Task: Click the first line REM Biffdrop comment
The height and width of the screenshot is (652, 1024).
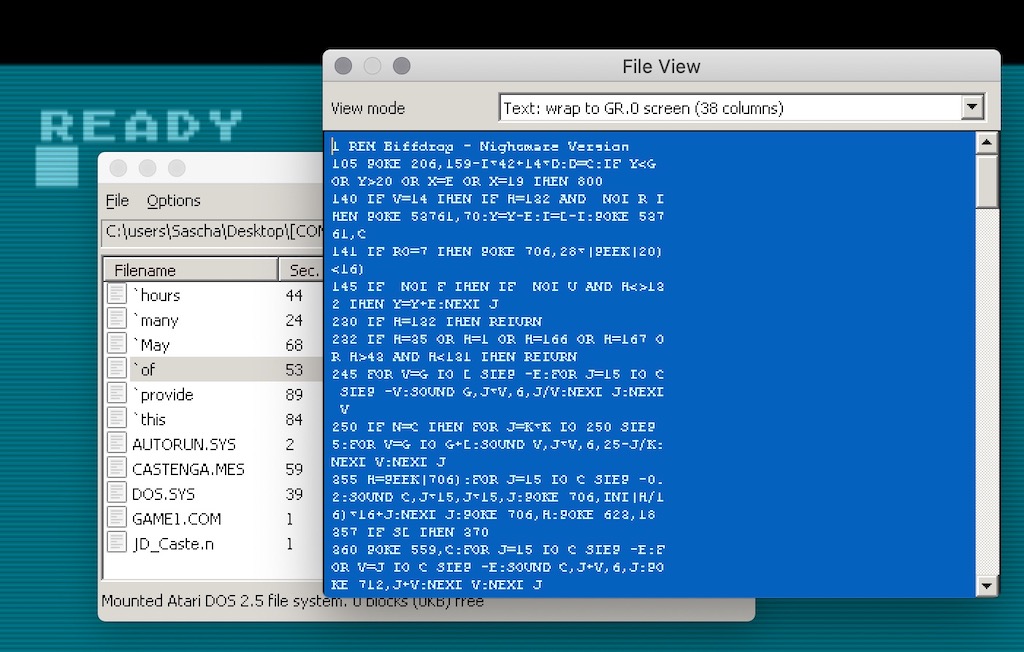Action: tap(481, 146)
